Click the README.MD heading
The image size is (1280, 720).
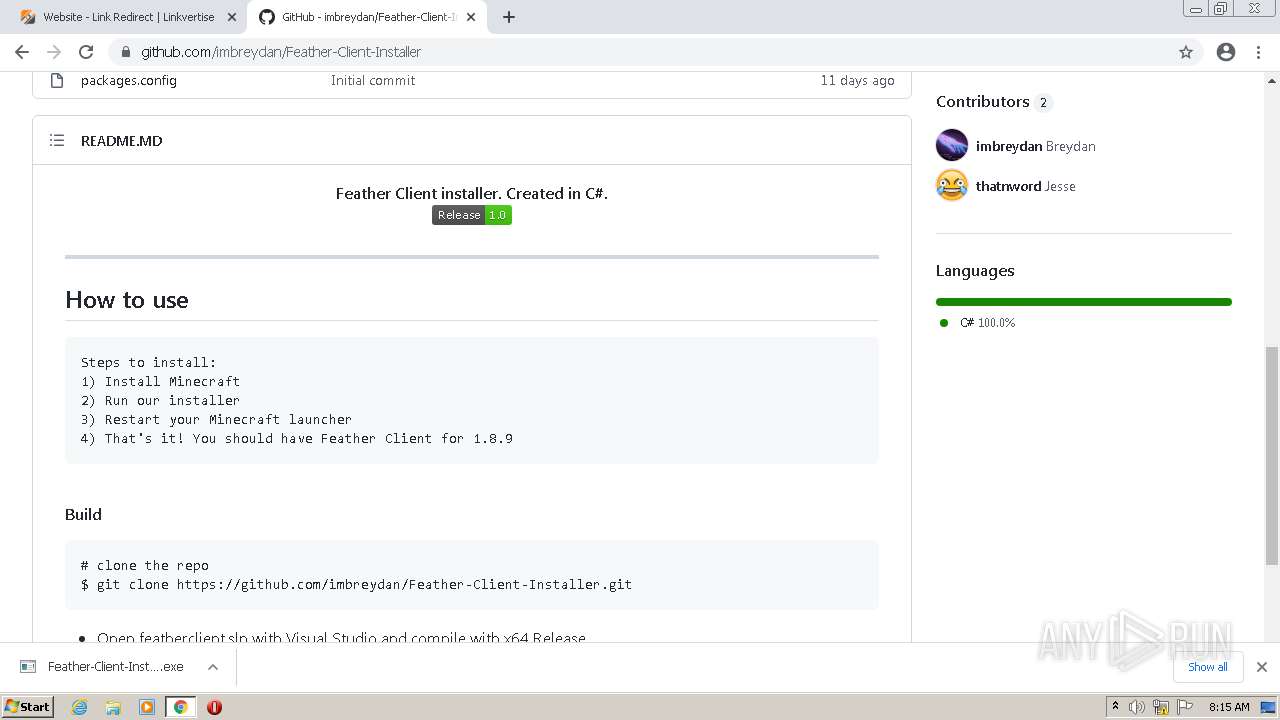point(122,141)
